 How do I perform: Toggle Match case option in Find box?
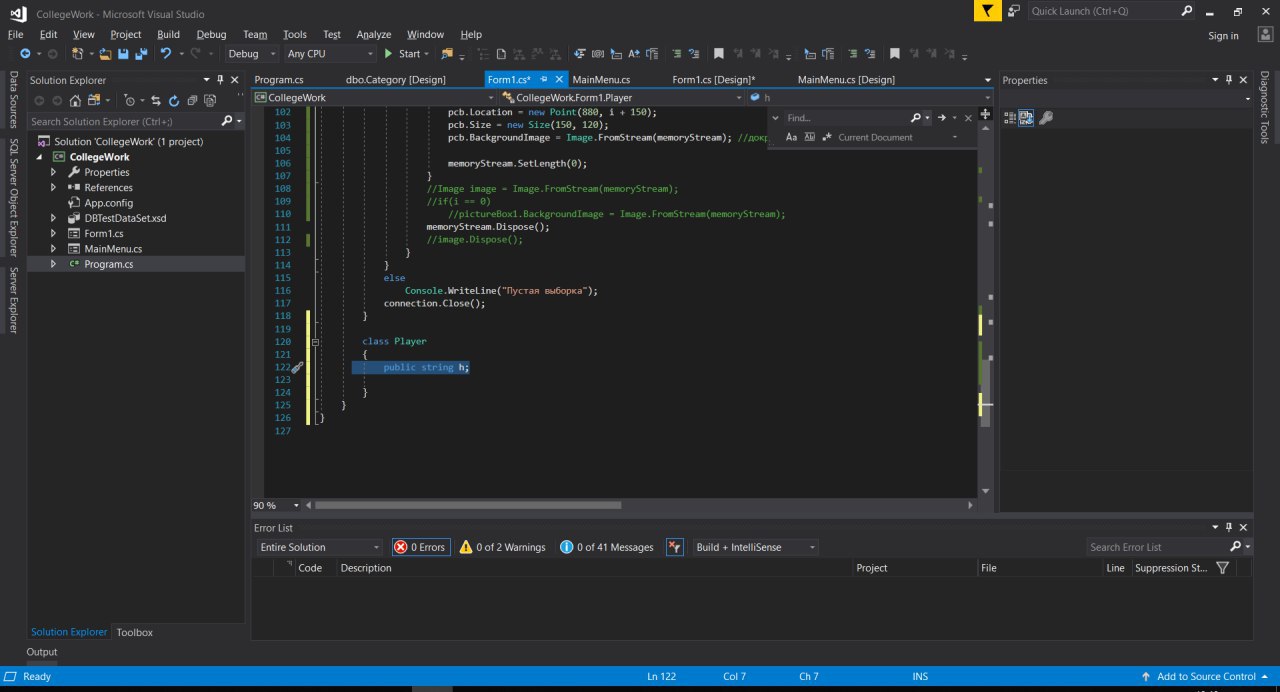coord(791,137)
